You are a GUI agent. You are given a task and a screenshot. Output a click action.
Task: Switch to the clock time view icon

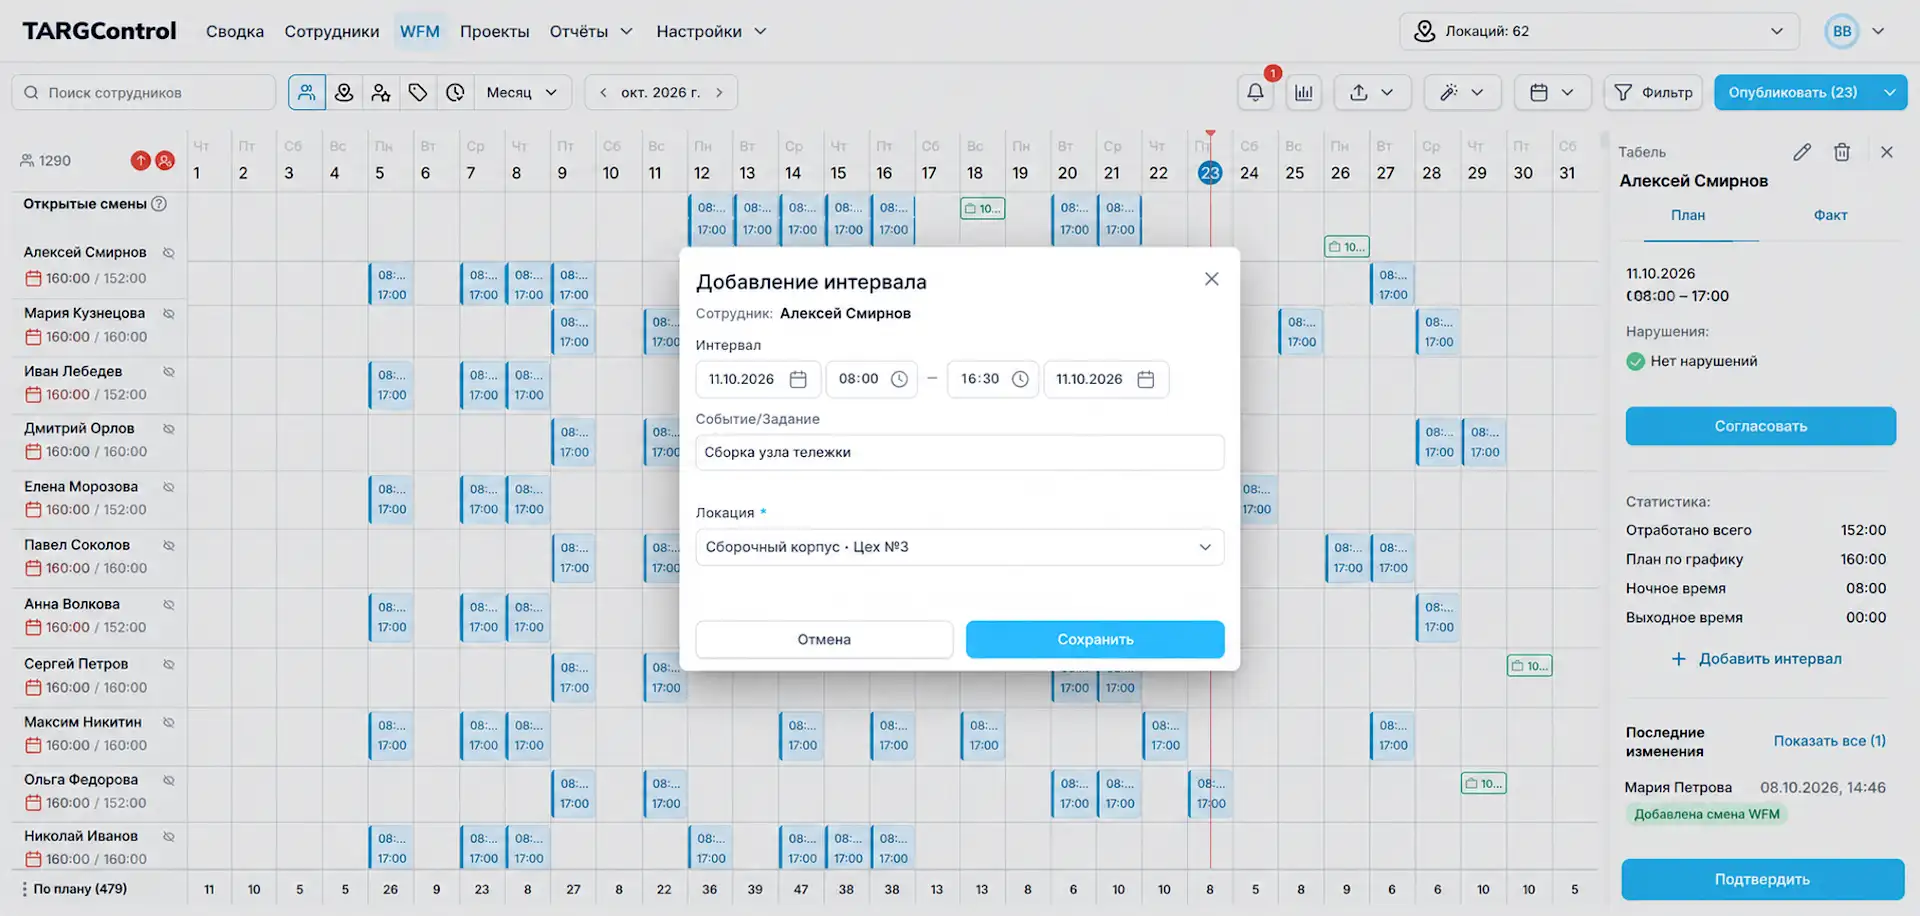tap(455, 92)
